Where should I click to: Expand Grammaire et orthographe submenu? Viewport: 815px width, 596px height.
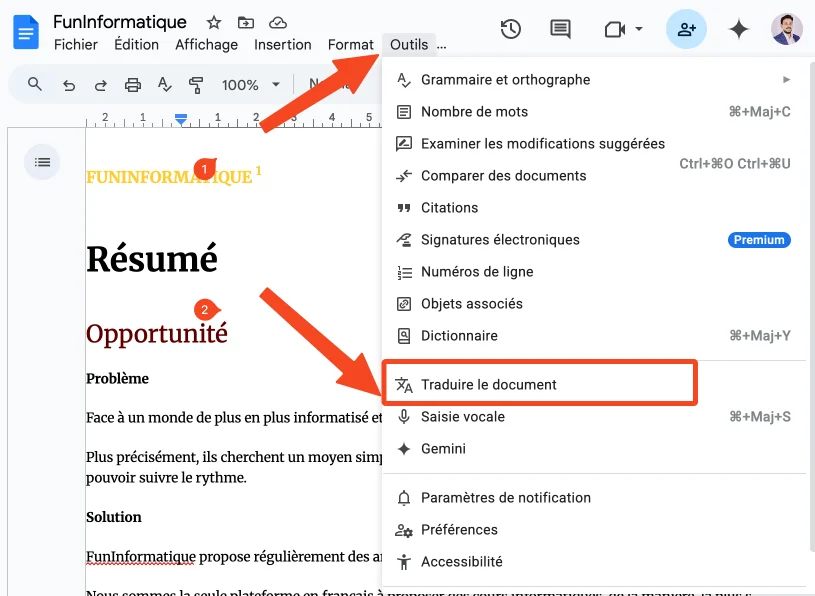593,80
